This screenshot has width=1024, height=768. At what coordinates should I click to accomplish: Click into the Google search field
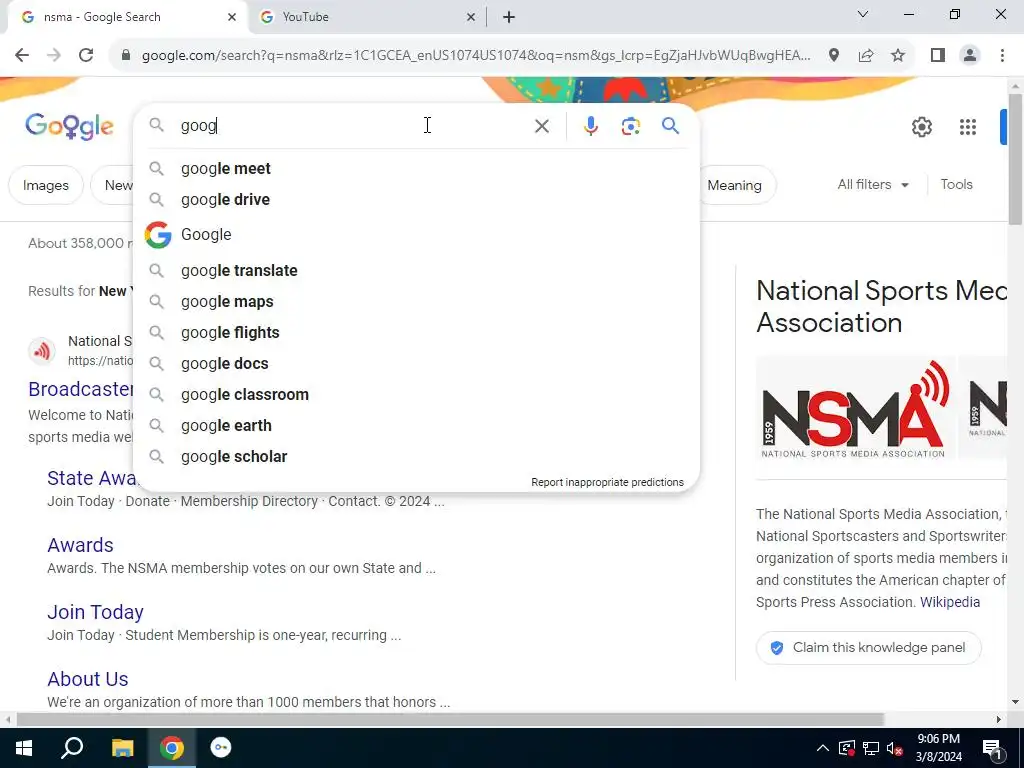click(353, 125)
